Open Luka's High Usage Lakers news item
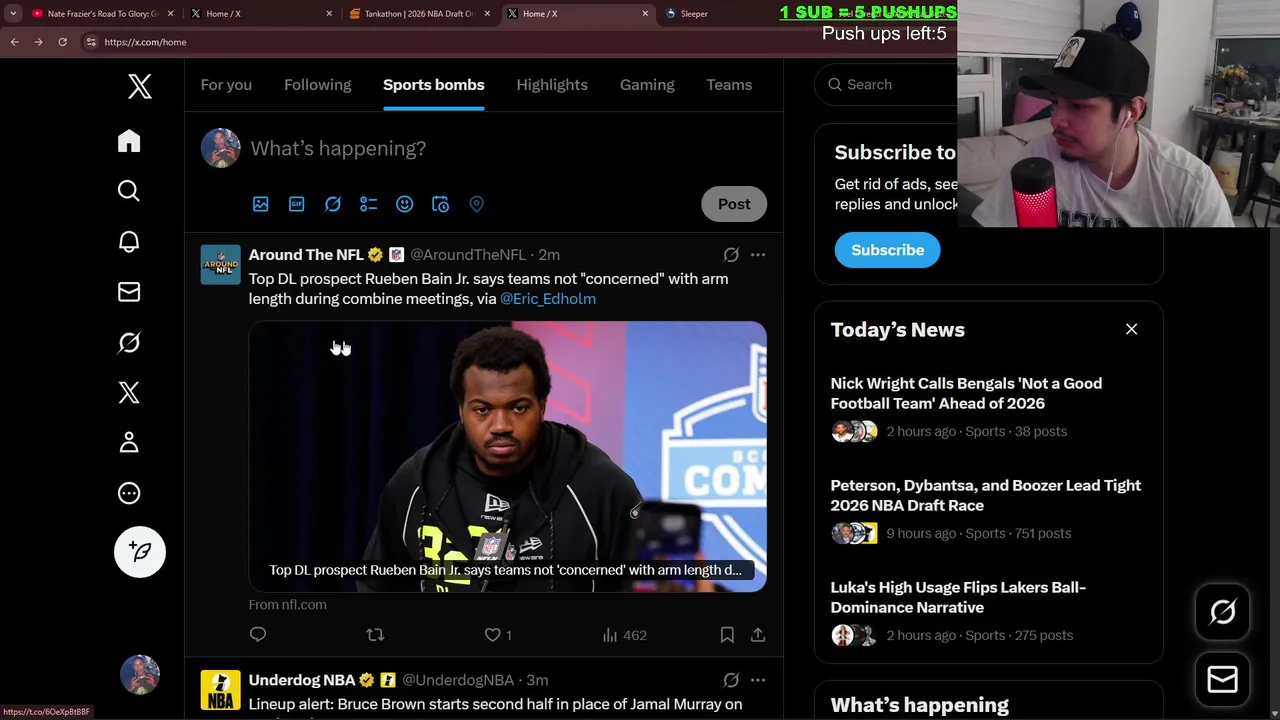This screenshot has width=1280, height=720. pos(989,611)
